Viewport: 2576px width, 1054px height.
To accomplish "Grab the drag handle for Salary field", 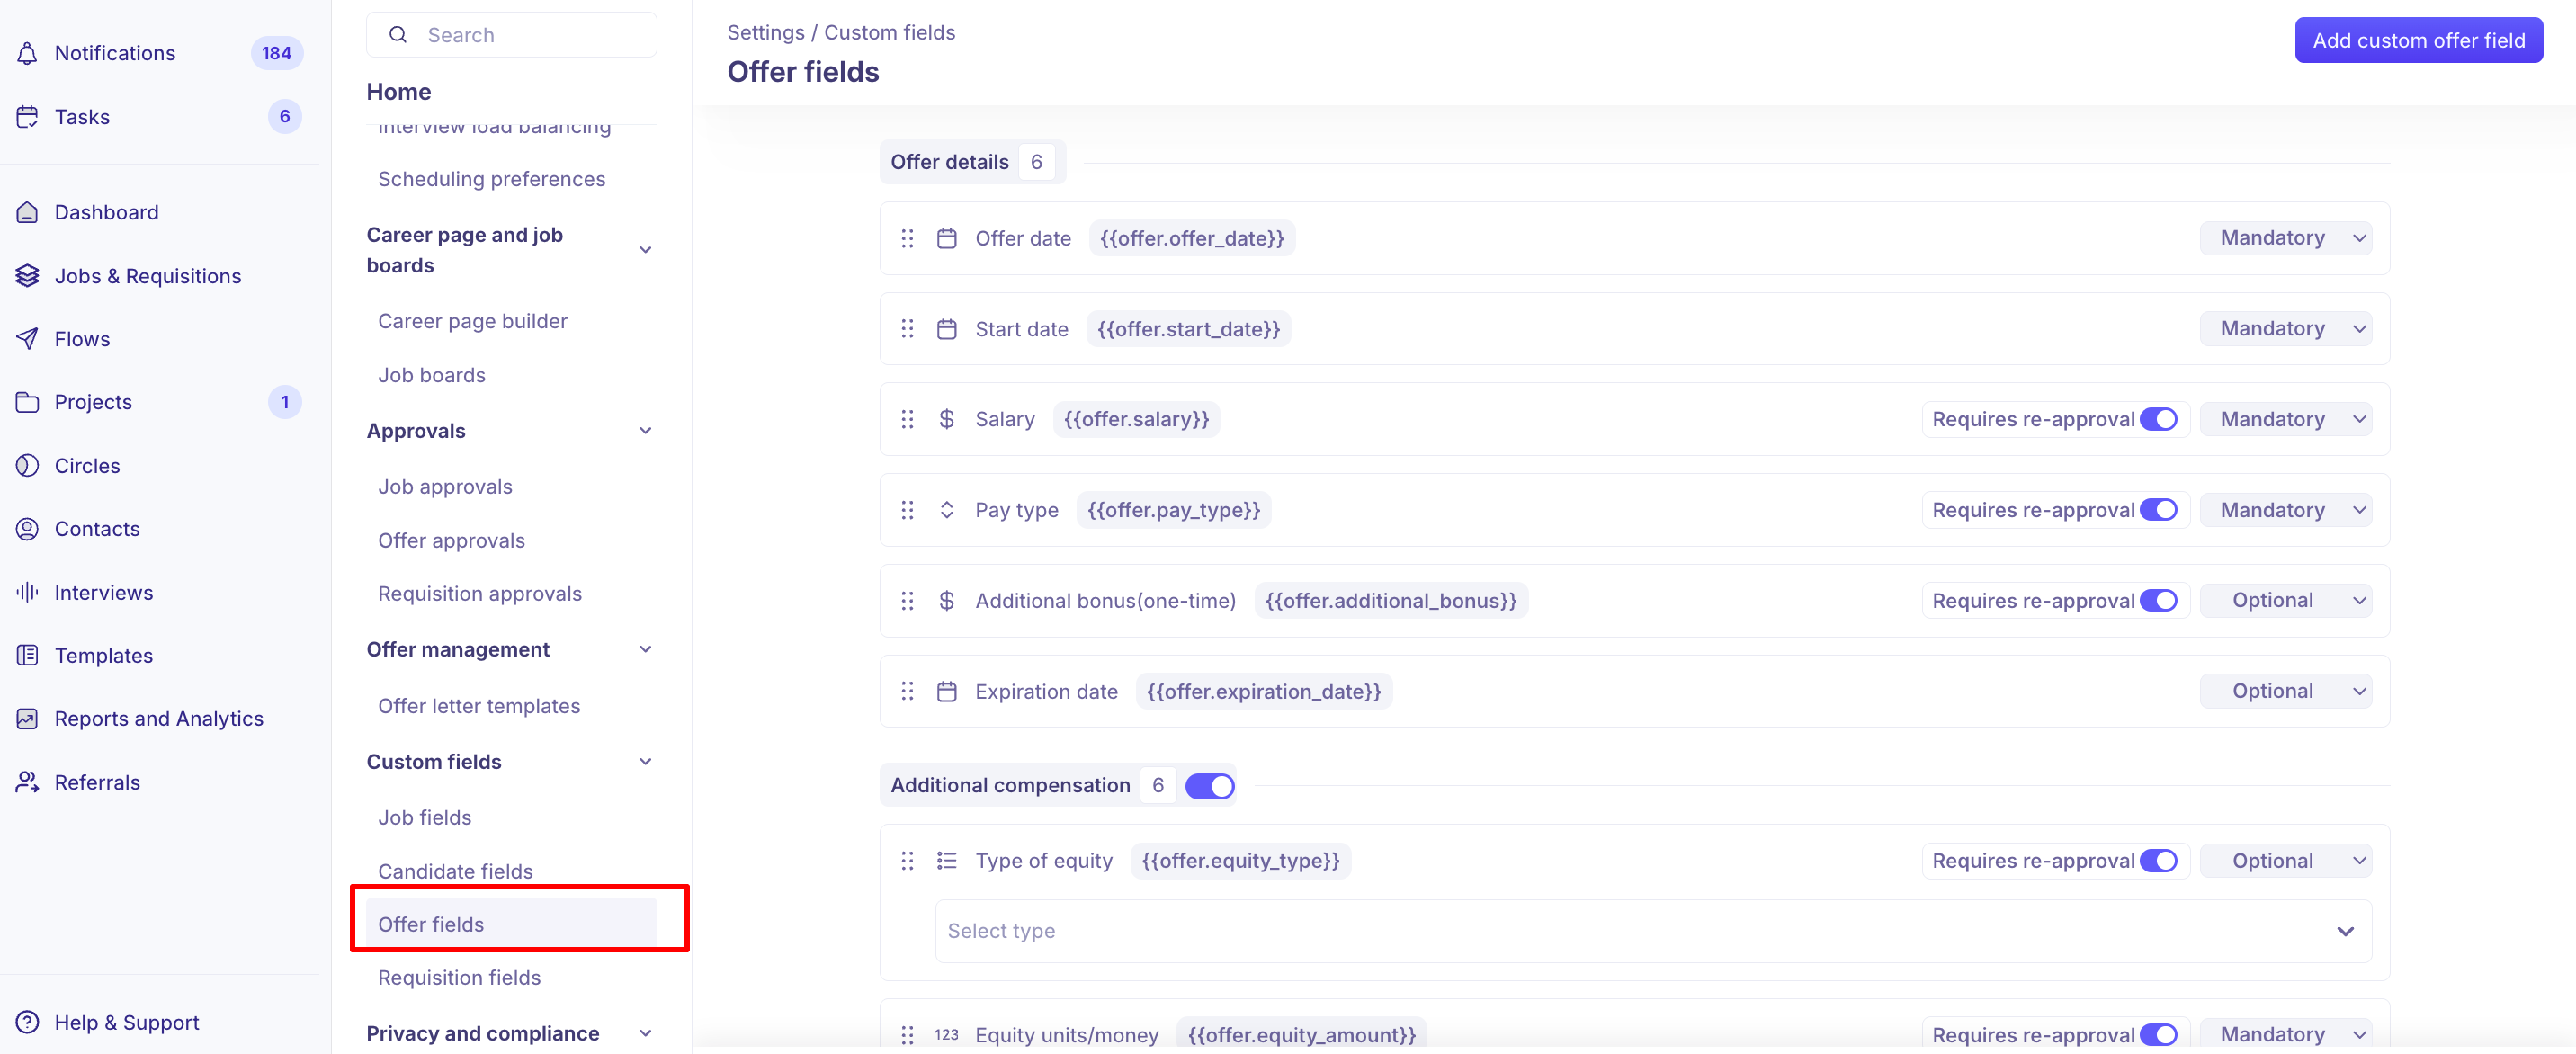I will click(x=907, y=420).
